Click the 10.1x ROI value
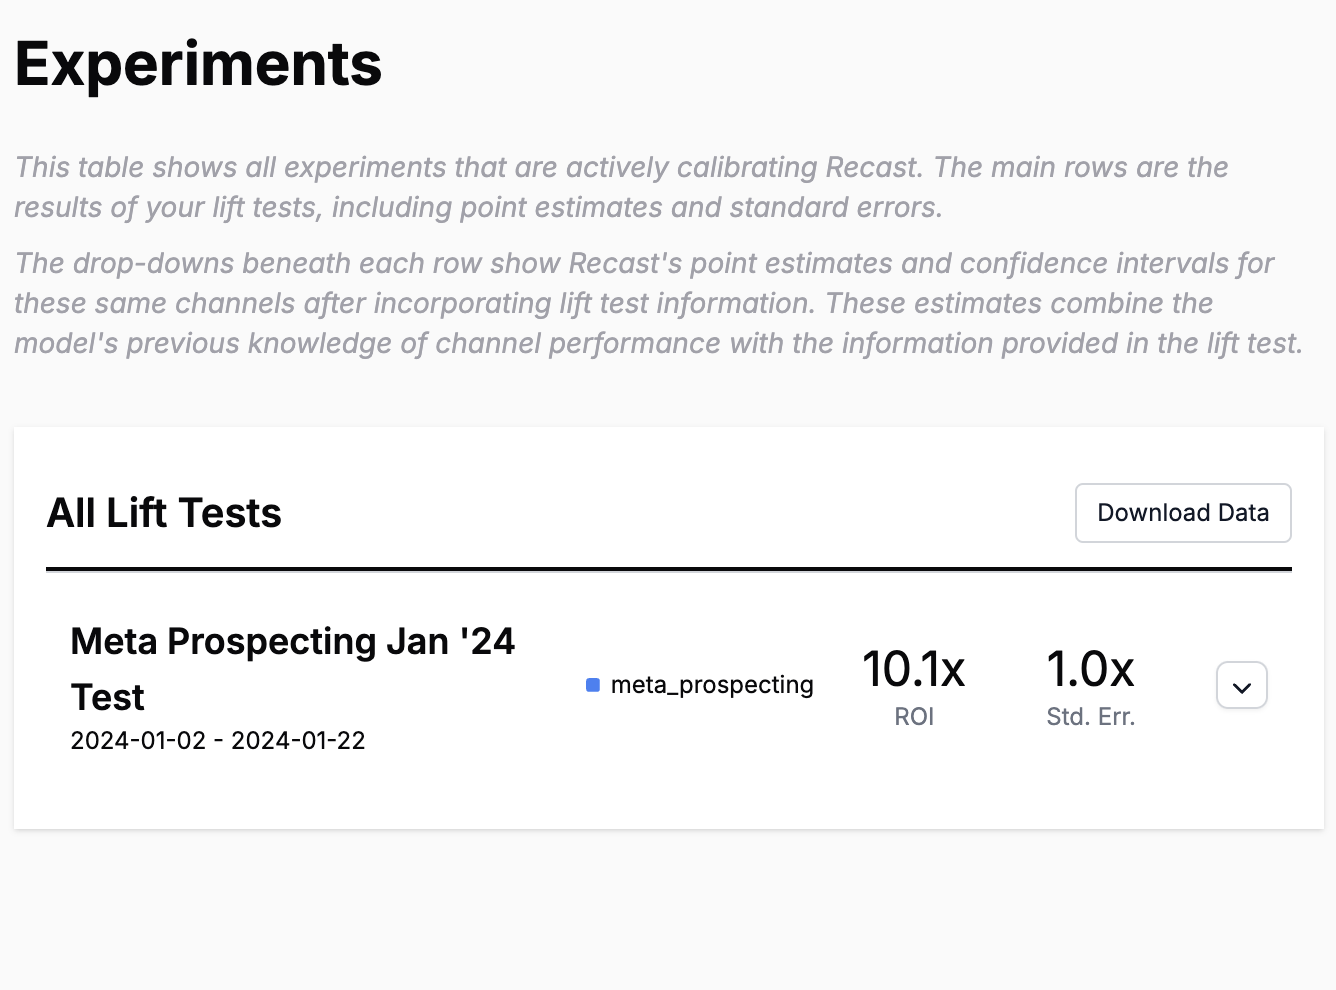The height and width of the screenshot is (990, 1336). coord(913,671)
